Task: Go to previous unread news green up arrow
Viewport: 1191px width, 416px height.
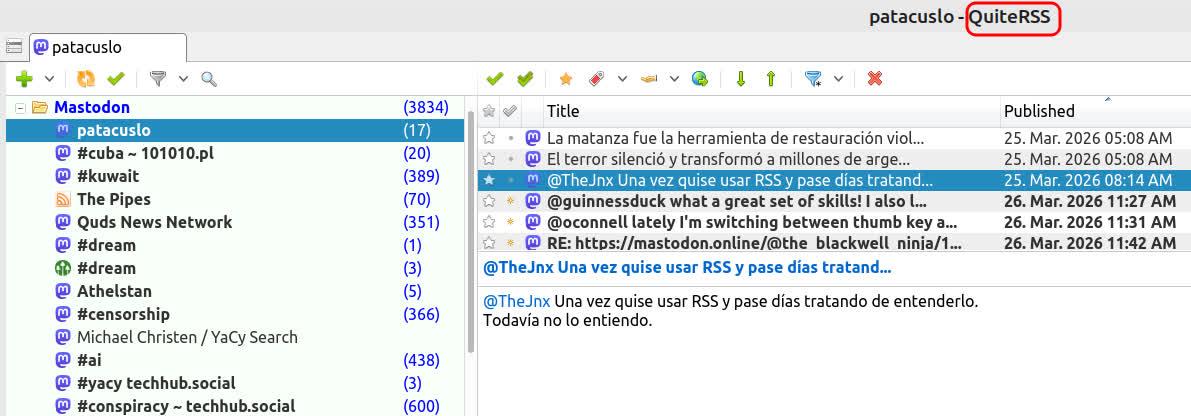Action: [770, 78]
